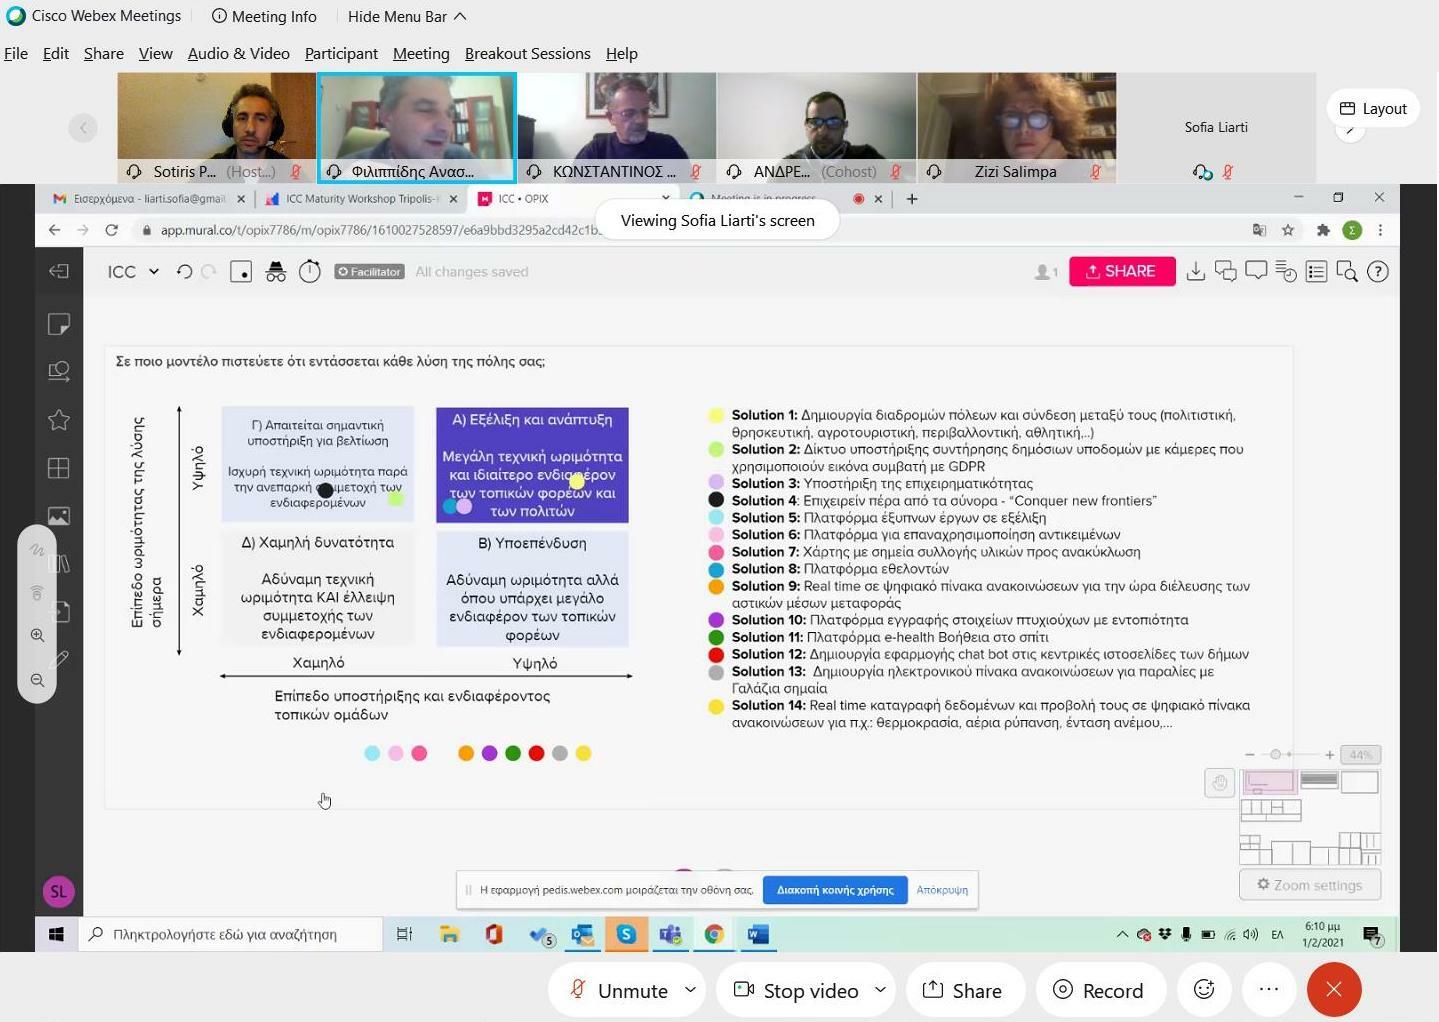Expand audio options arrow beside Unmute

pos(690,990)
